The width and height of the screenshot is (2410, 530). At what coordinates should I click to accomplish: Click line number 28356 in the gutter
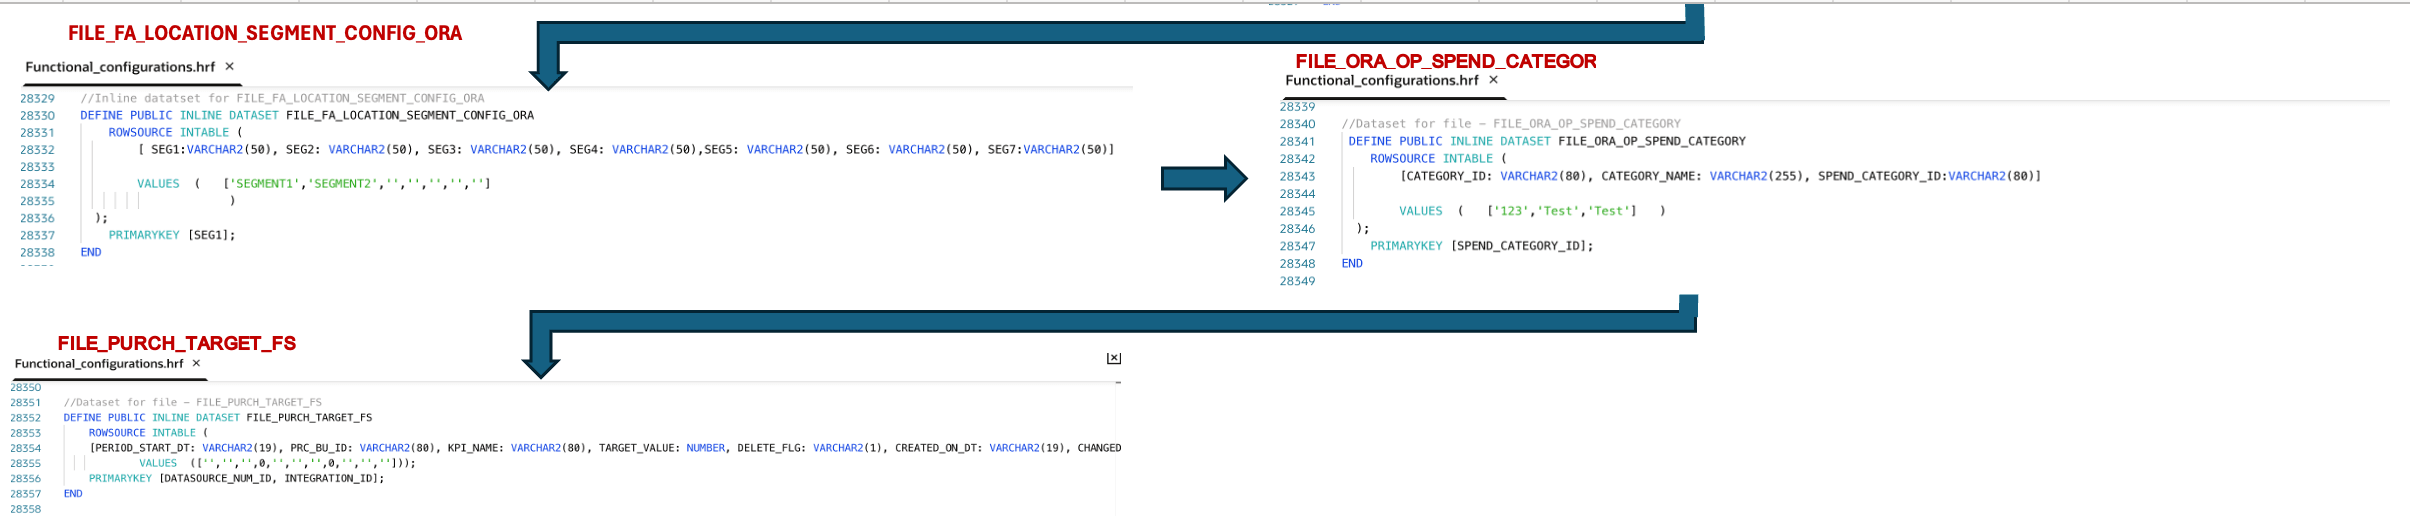(26, 479)
